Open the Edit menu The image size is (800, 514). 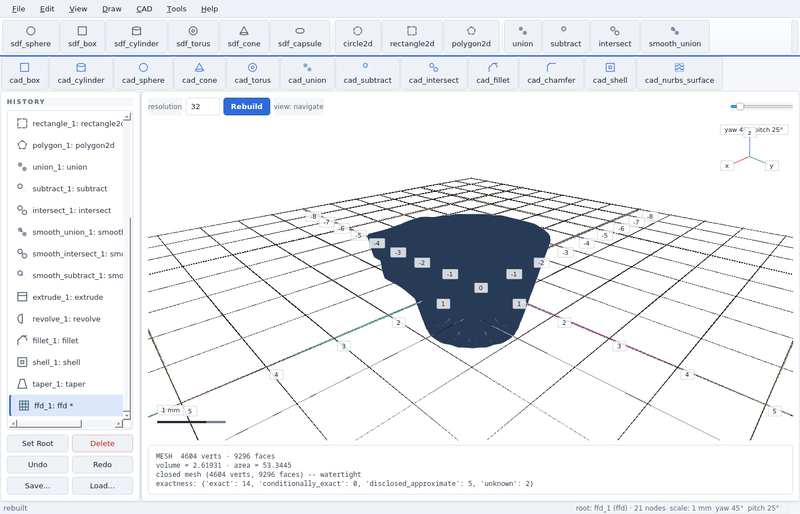click(x=47, y=9)
